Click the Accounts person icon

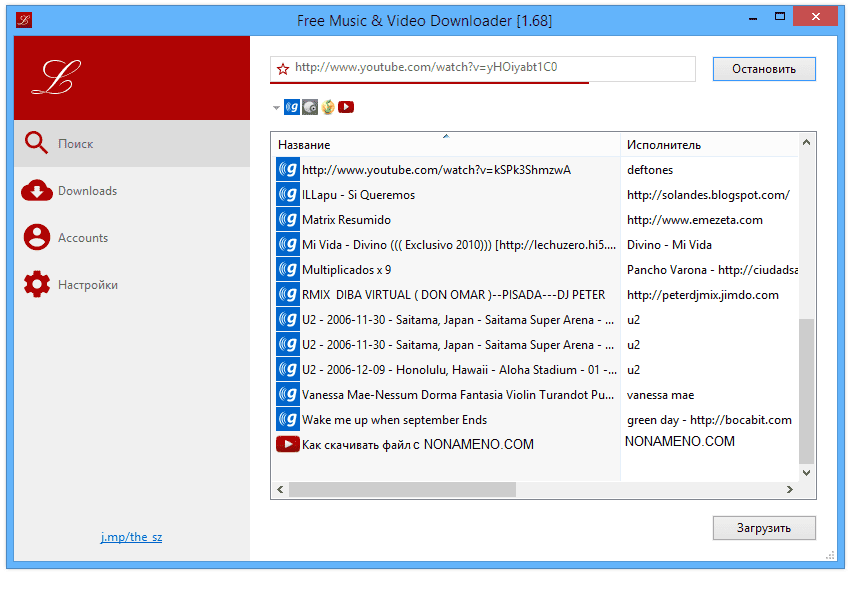36,238
